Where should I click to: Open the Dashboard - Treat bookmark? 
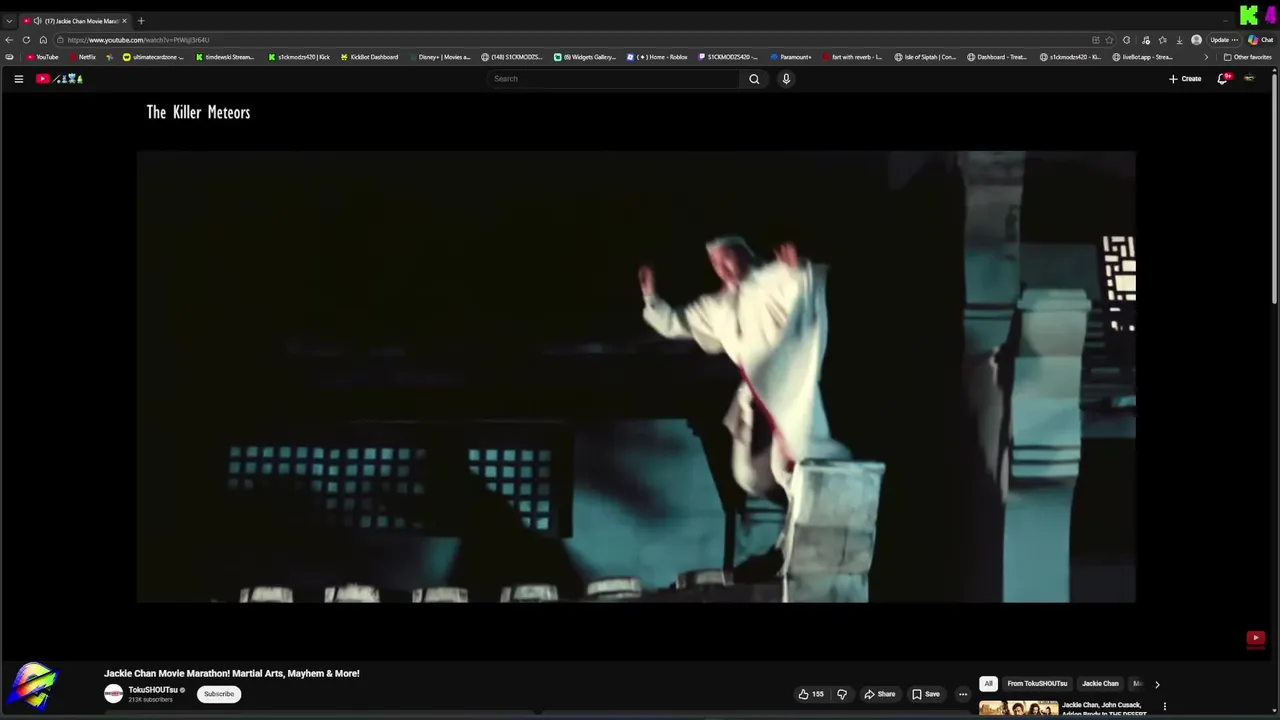coord(997,57)
